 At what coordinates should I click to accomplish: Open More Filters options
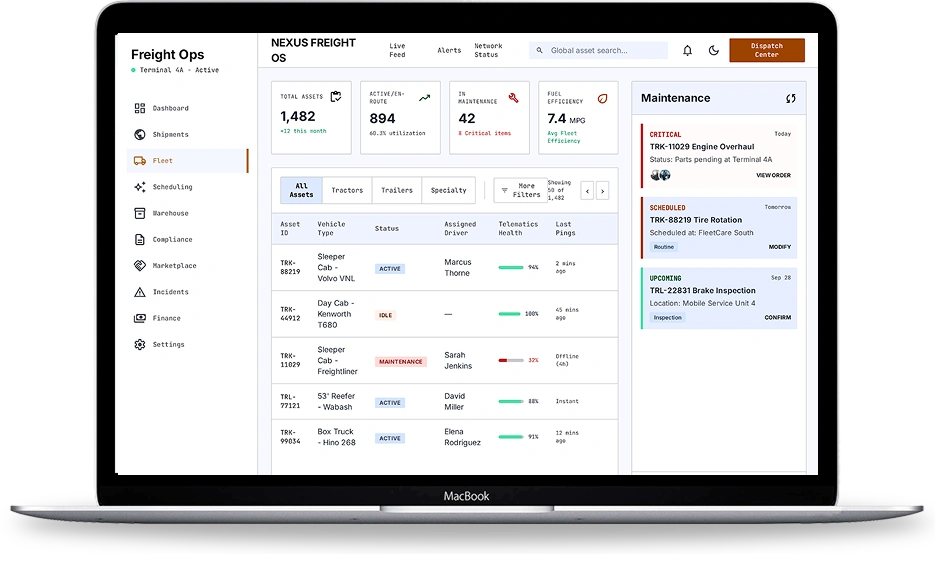[x=521, y=191]
